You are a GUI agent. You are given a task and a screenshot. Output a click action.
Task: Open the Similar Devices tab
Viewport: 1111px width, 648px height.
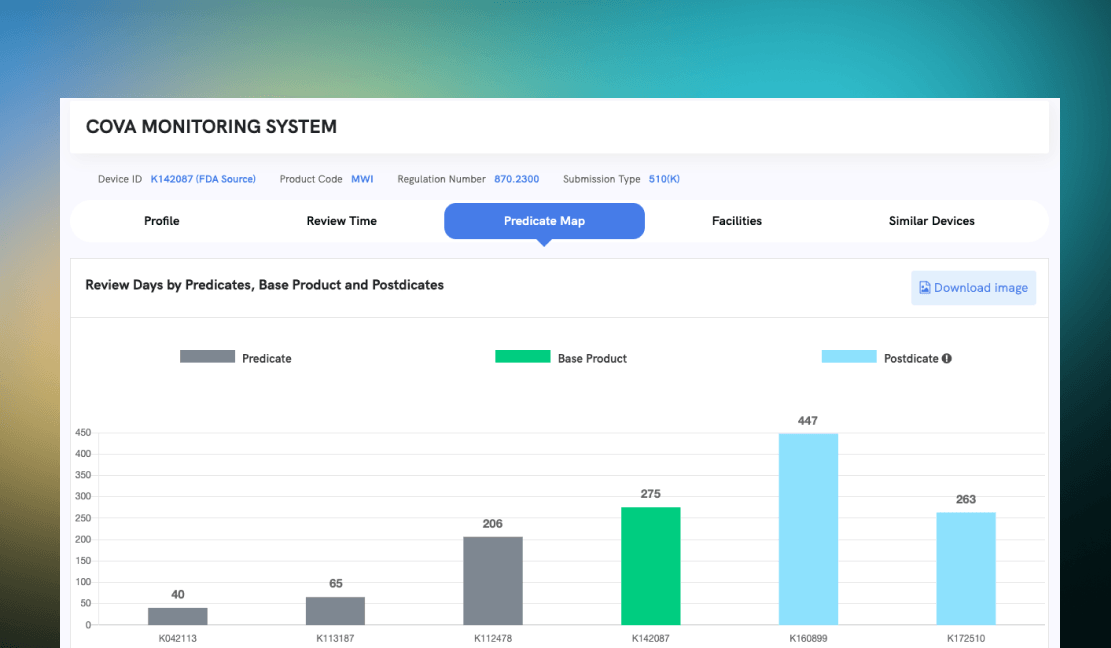[932, 221]
